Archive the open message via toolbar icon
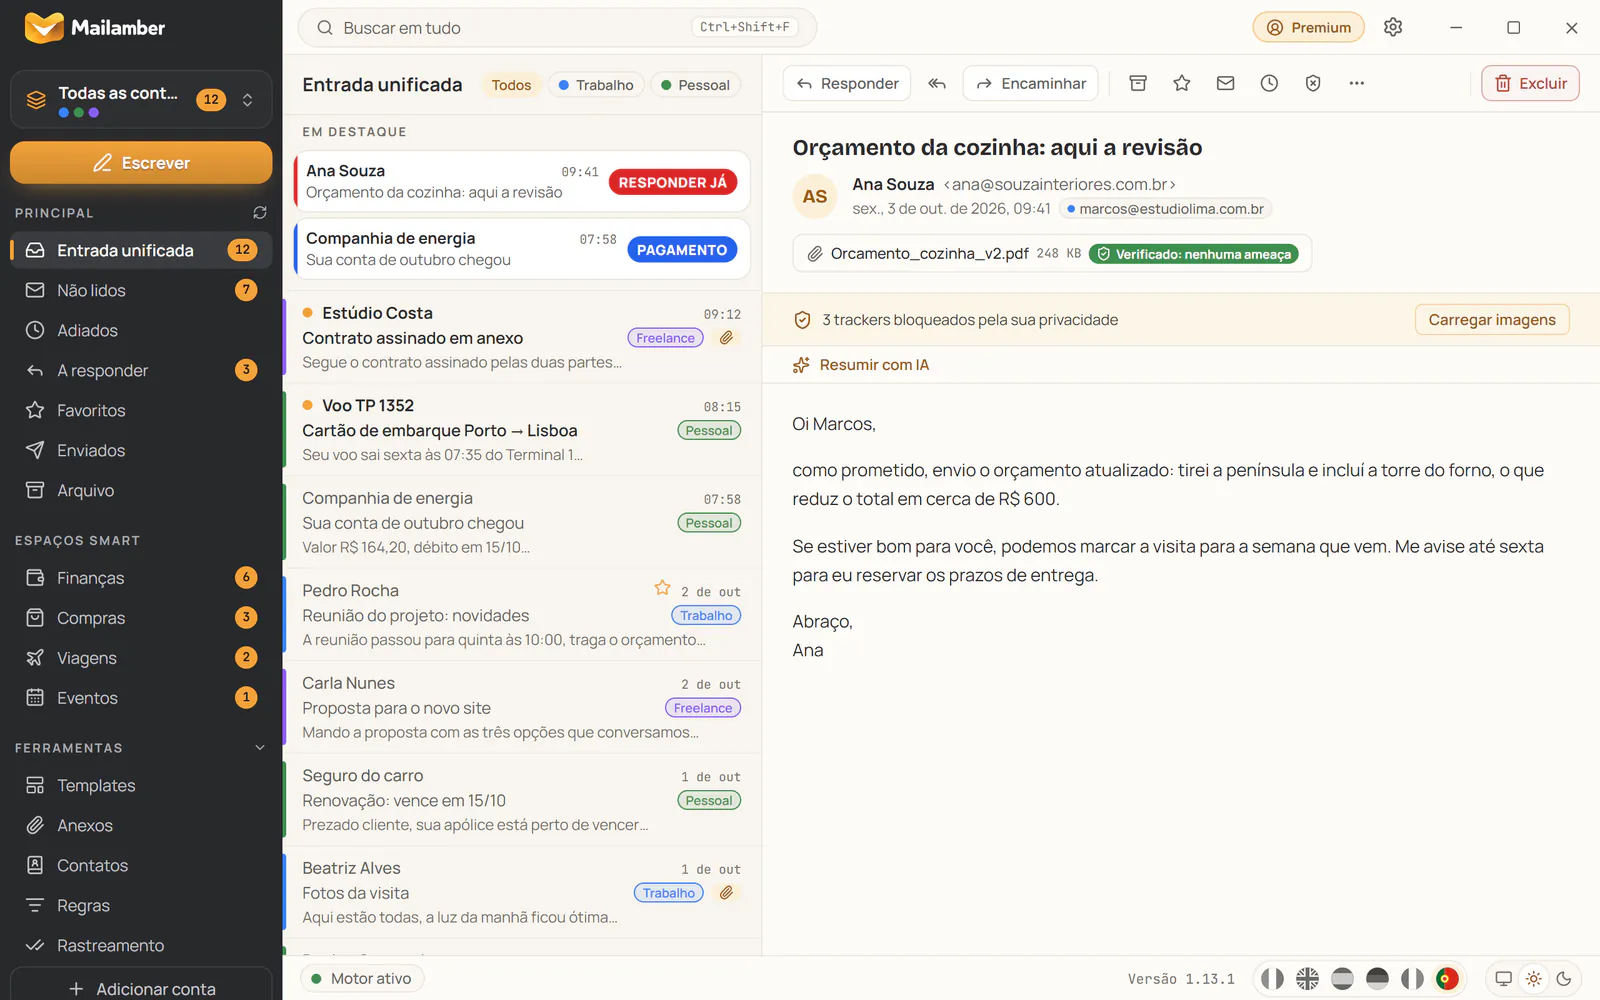Screen dimensions: 1600x1000 [x=1138, y=84]
